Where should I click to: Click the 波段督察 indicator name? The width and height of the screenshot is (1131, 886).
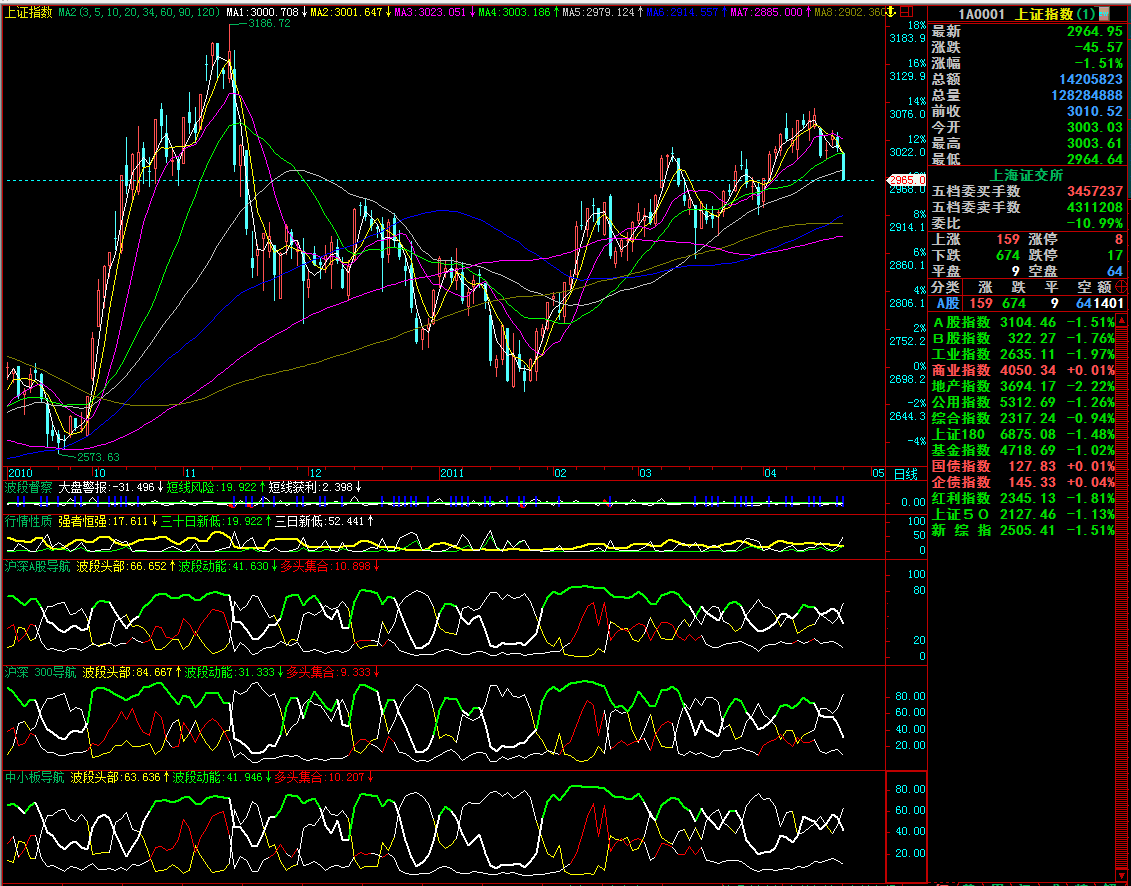click(x=28, y=487)
